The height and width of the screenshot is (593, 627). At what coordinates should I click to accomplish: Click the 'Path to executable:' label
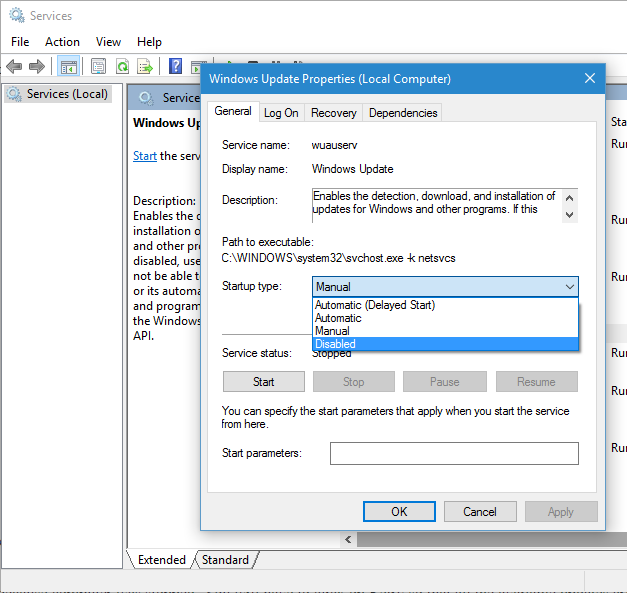[x=268, y=242]
